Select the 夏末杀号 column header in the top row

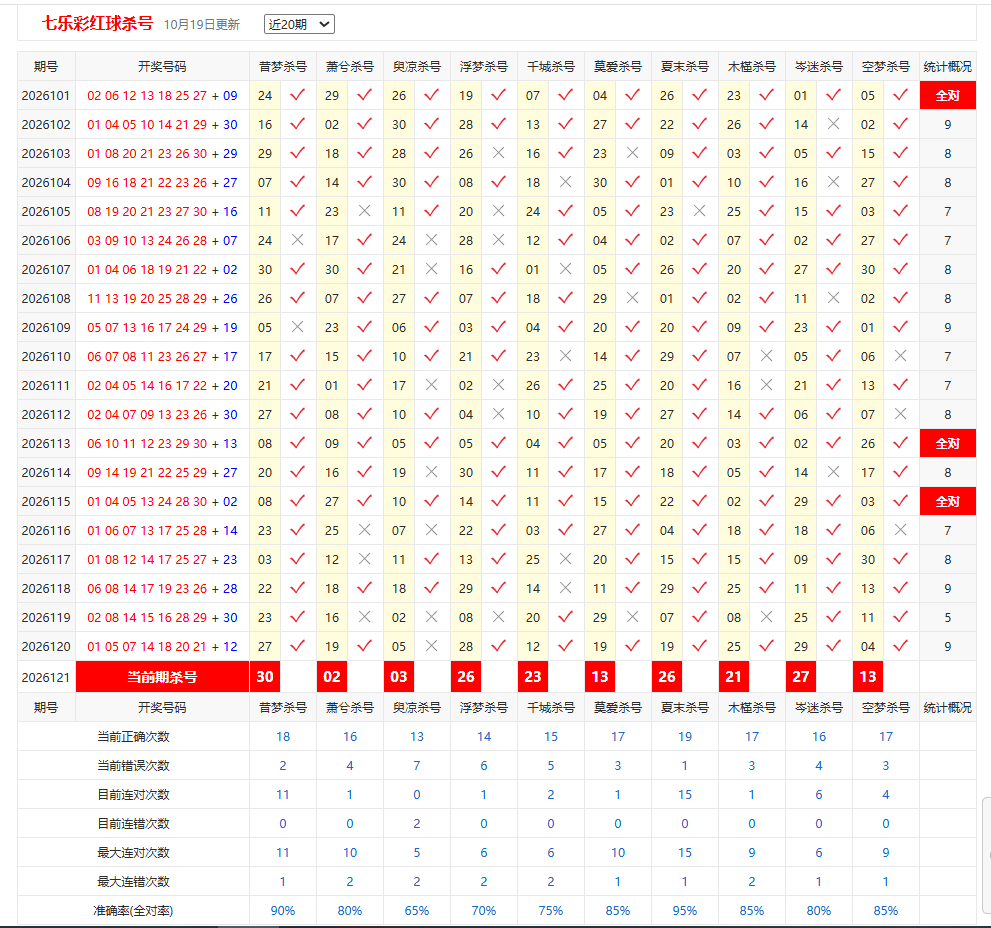(x=685, y=67)
